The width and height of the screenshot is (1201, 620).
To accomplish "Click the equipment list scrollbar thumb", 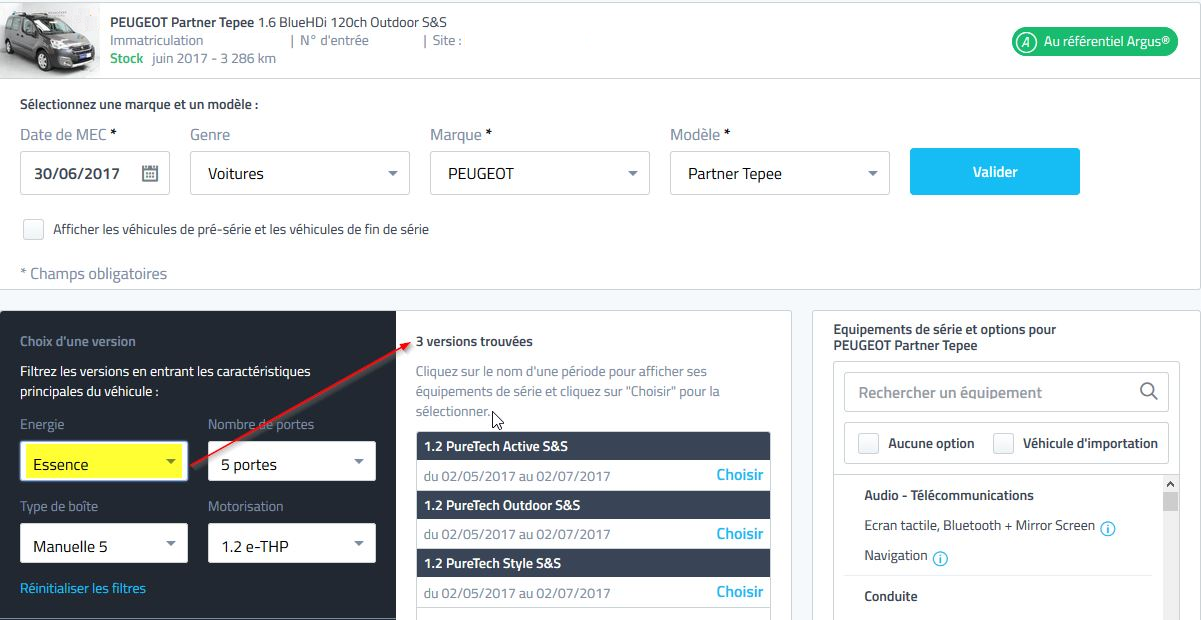I will (1170, 501).
